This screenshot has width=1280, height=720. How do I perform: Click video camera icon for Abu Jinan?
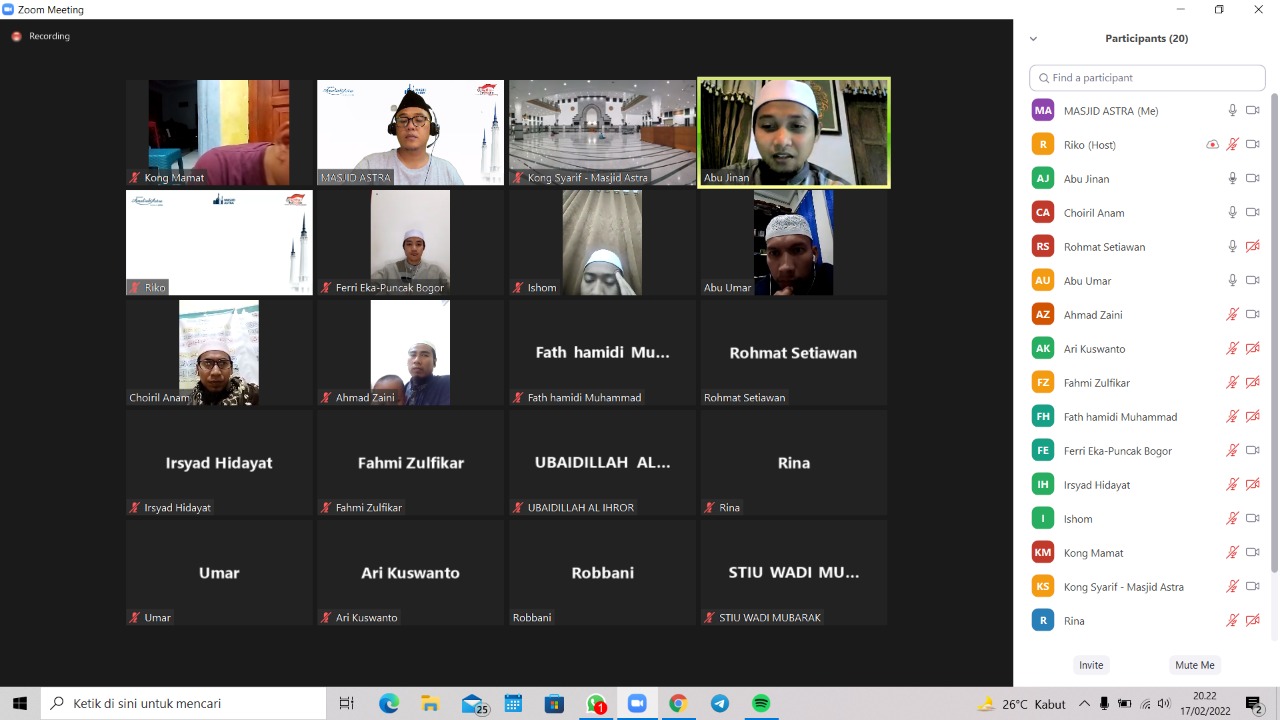tap(1252, 179)
